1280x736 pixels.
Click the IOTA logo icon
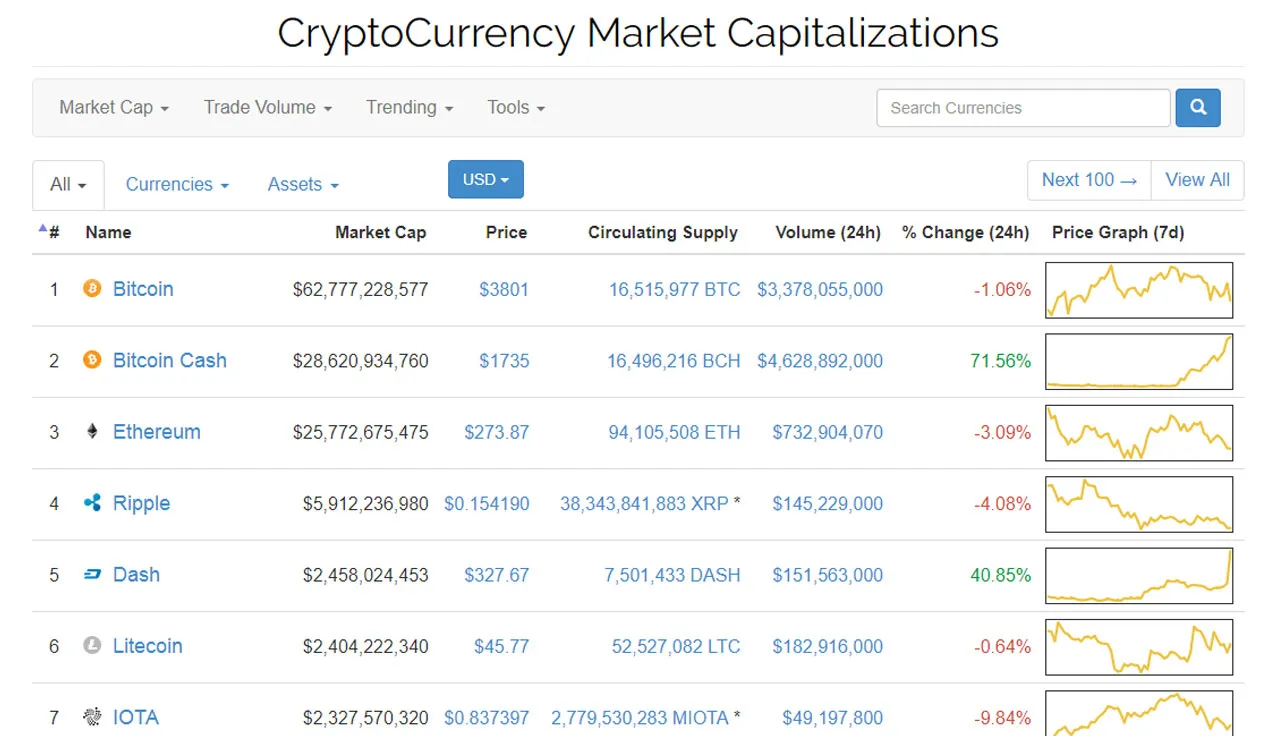click(x=92, y=717)
